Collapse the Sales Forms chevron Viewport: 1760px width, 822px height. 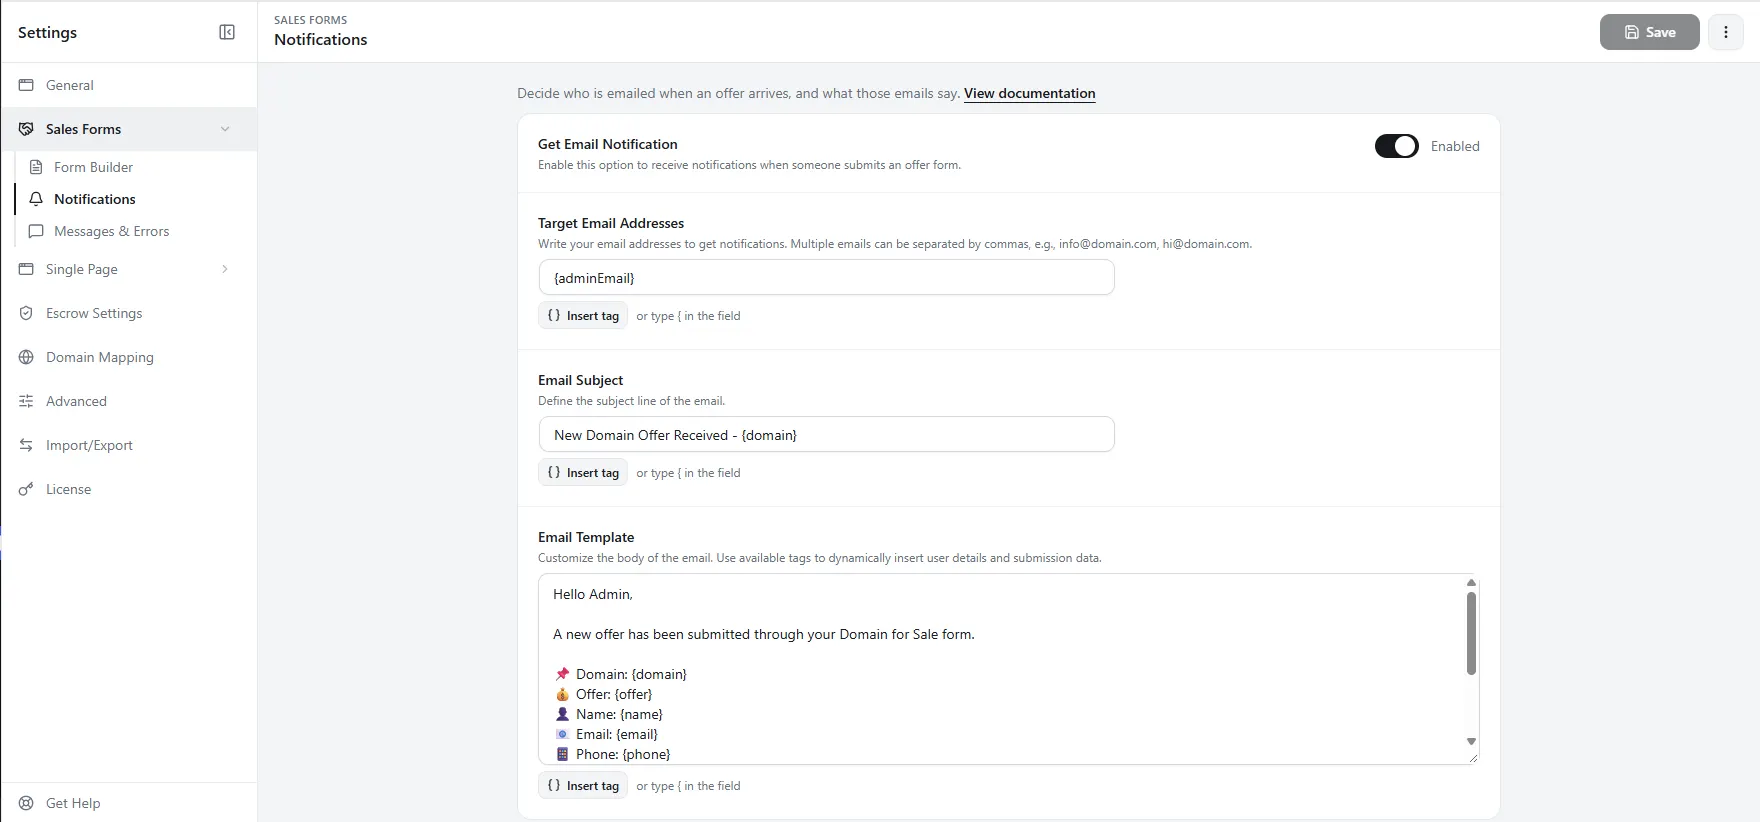tap(225, 129)
